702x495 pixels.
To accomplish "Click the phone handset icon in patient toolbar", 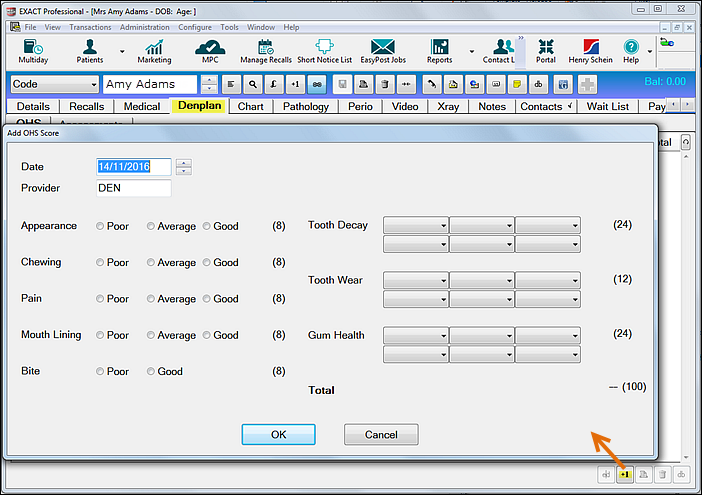I will 432,84.
